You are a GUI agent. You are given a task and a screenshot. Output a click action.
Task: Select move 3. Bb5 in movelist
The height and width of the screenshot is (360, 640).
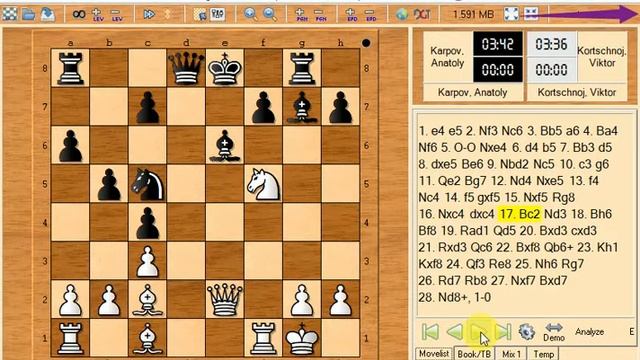(x=544, y=131)
